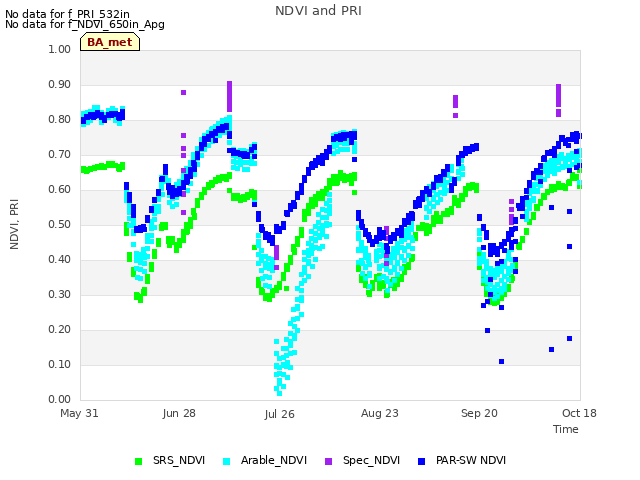Click the 0.30 y-axis tick label
This screenshot has height=480, width=640.
[x=60, y=294]
